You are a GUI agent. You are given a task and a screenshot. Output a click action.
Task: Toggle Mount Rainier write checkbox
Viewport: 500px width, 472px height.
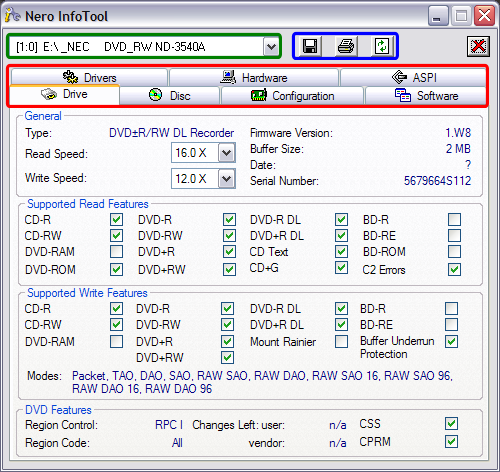click(342, 342)
